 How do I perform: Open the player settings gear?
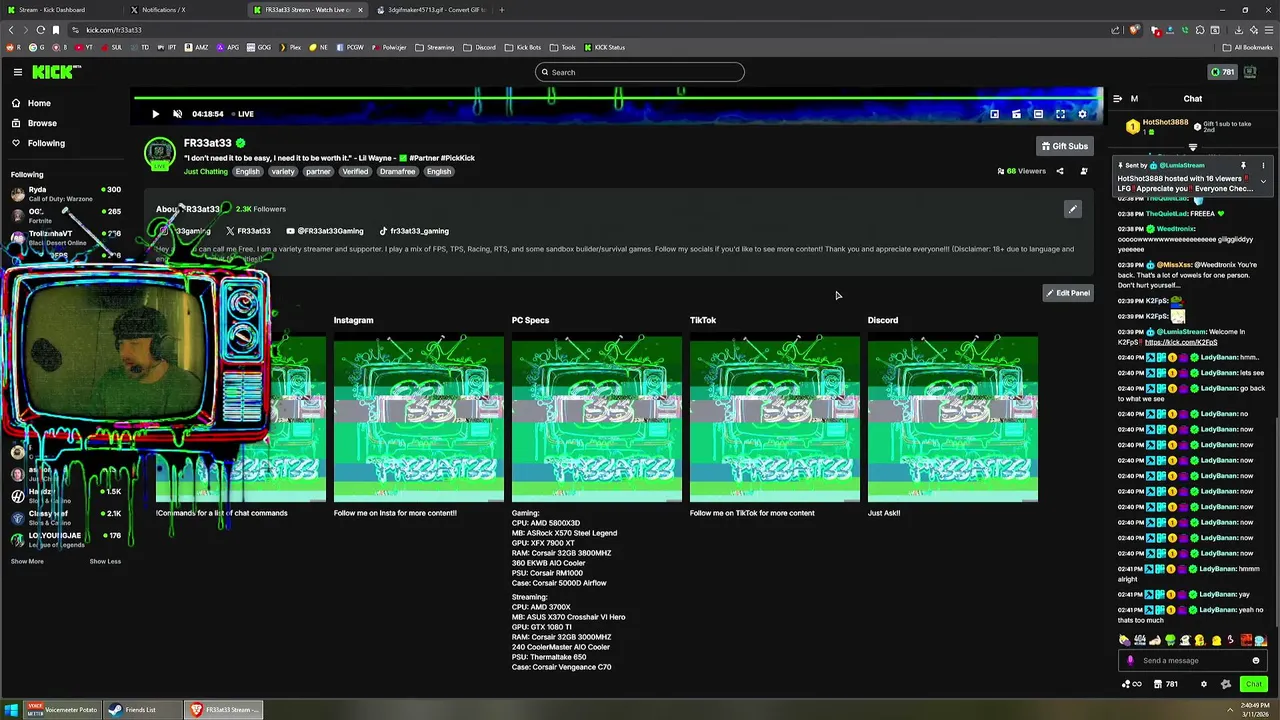pos(1082,114)
